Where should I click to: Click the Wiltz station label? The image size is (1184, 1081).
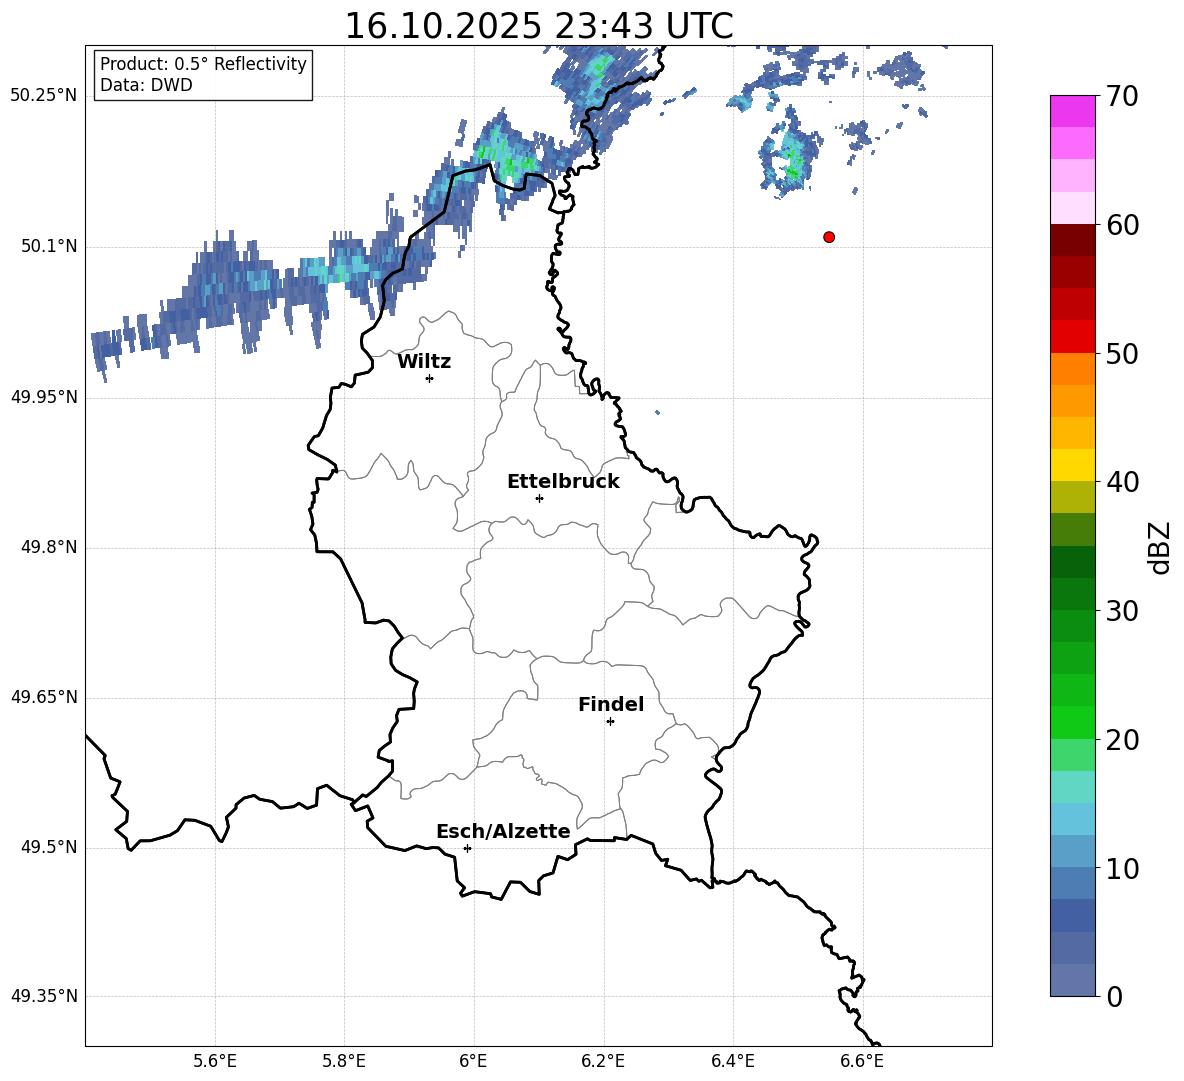424,362
